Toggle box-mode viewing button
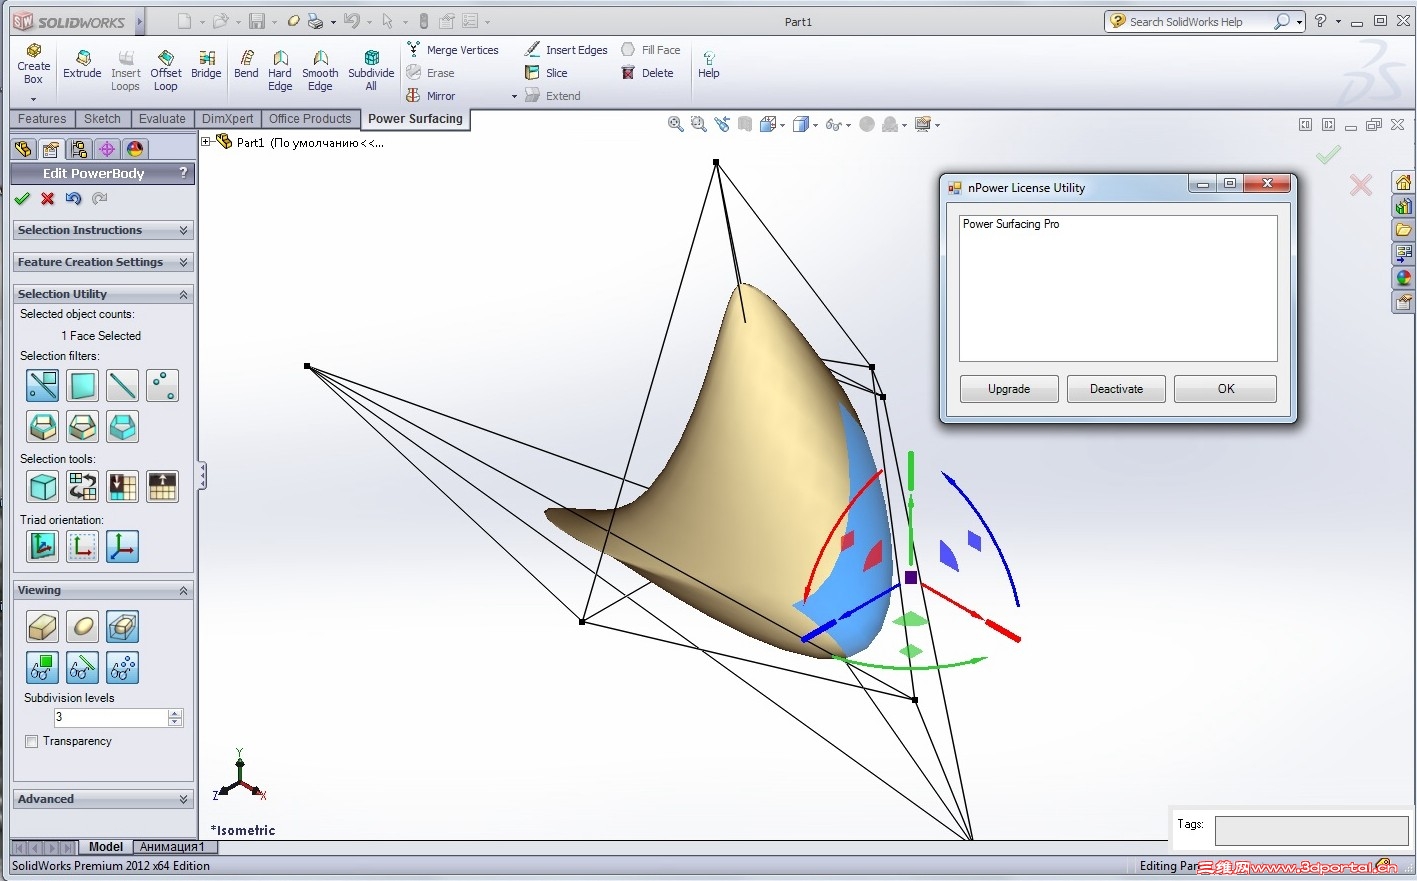1417x881 pixels. (43, 627)
